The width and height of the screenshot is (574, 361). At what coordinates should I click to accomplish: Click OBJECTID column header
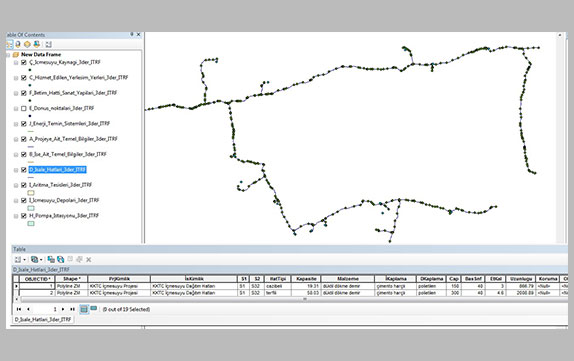tap(37, 279)
